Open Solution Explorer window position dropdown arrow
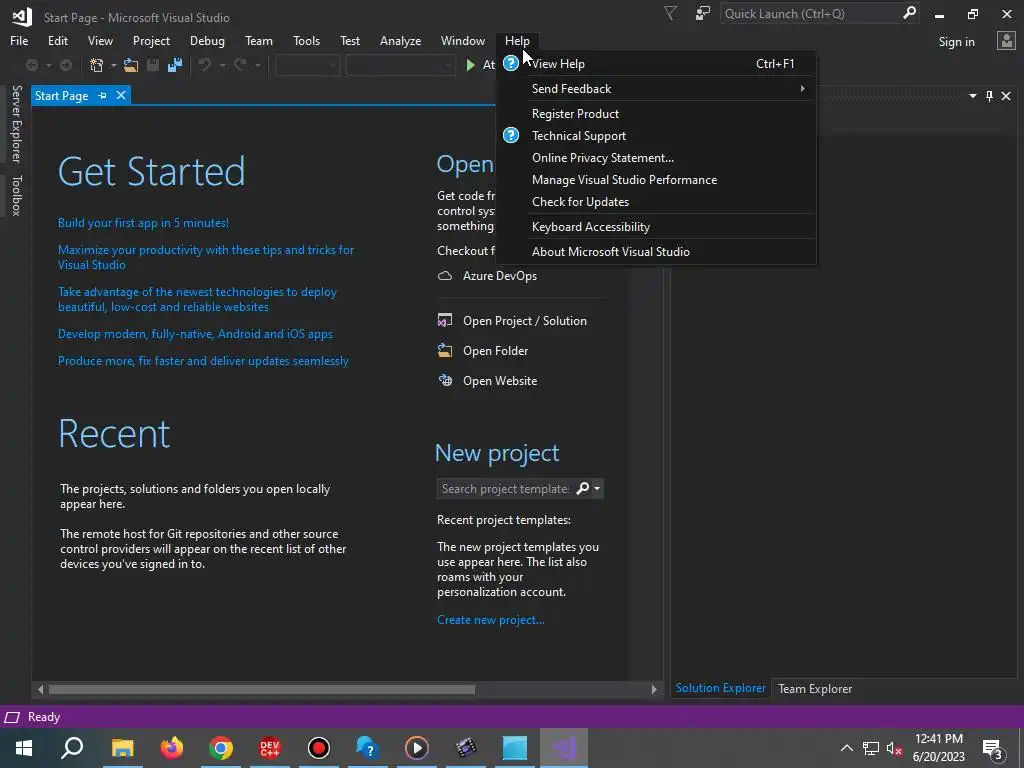Viewport: 1024px width, 768px height. 972,96
